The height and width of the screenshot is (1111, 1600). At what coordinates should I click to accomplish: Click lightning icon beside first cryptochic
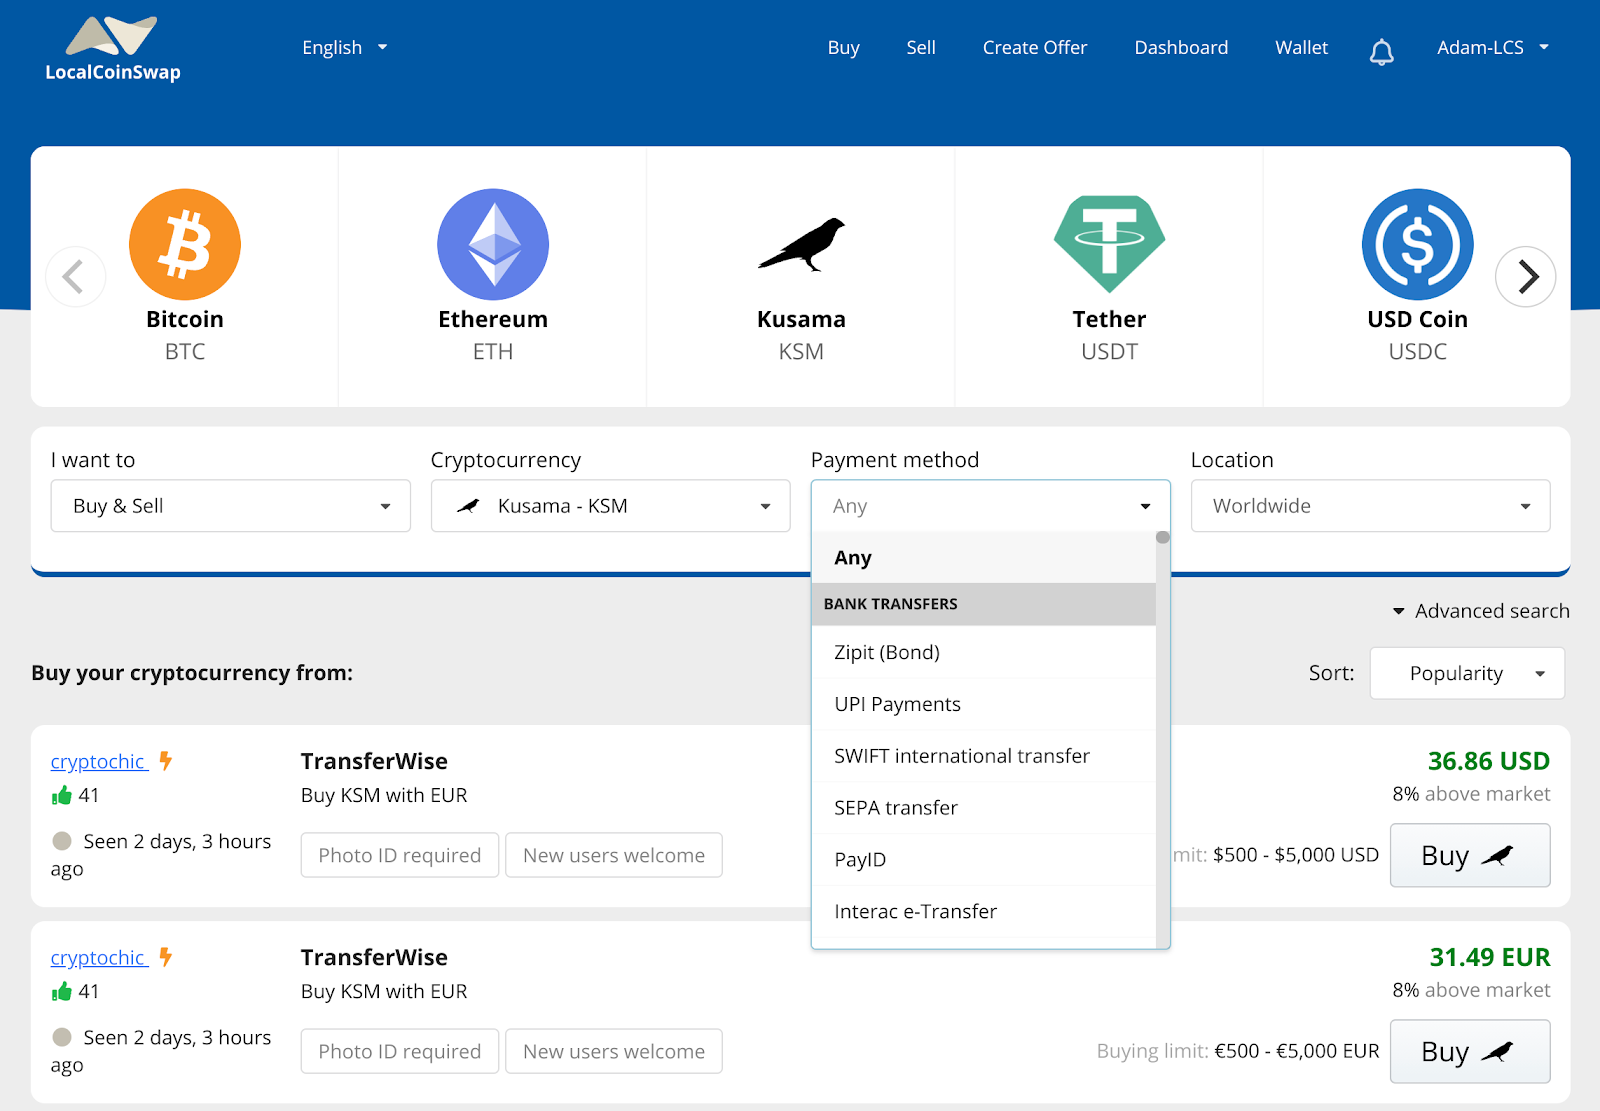tap(166, 761)
